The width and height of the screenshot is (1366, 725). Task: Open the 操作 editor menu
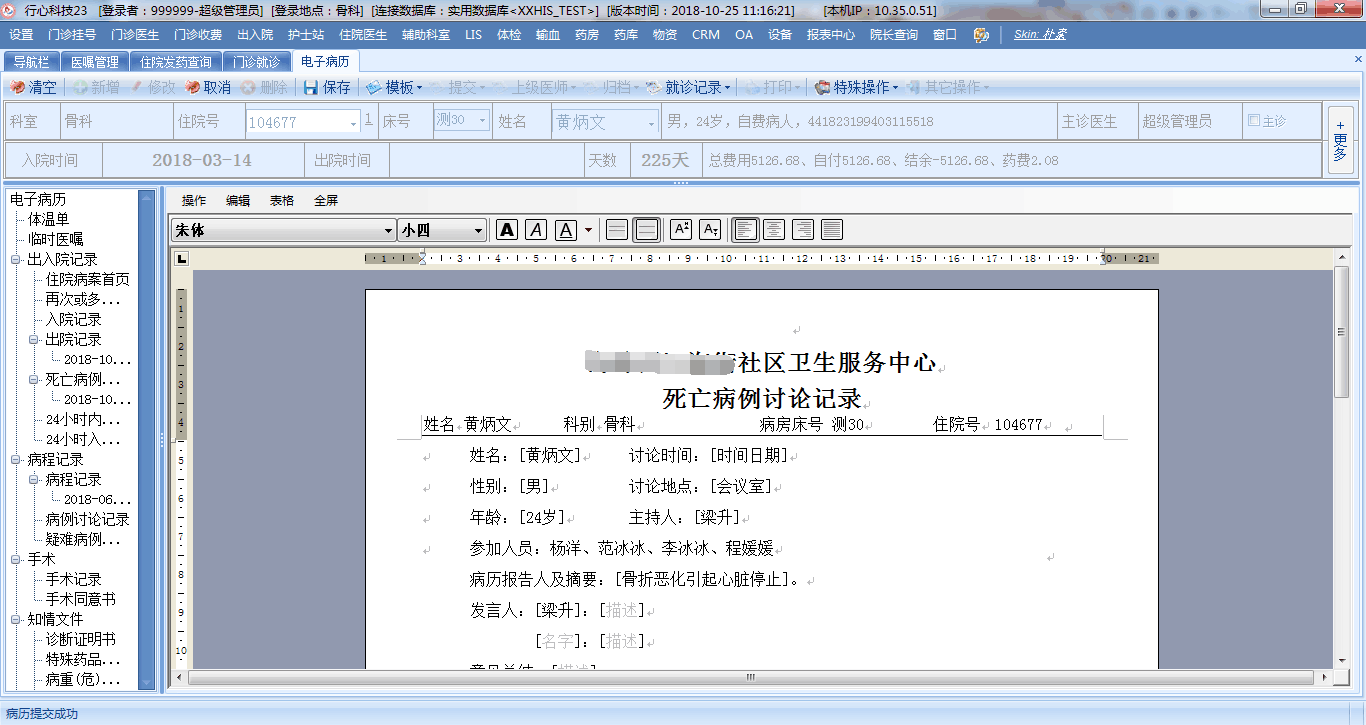click(x=194, y=200)
